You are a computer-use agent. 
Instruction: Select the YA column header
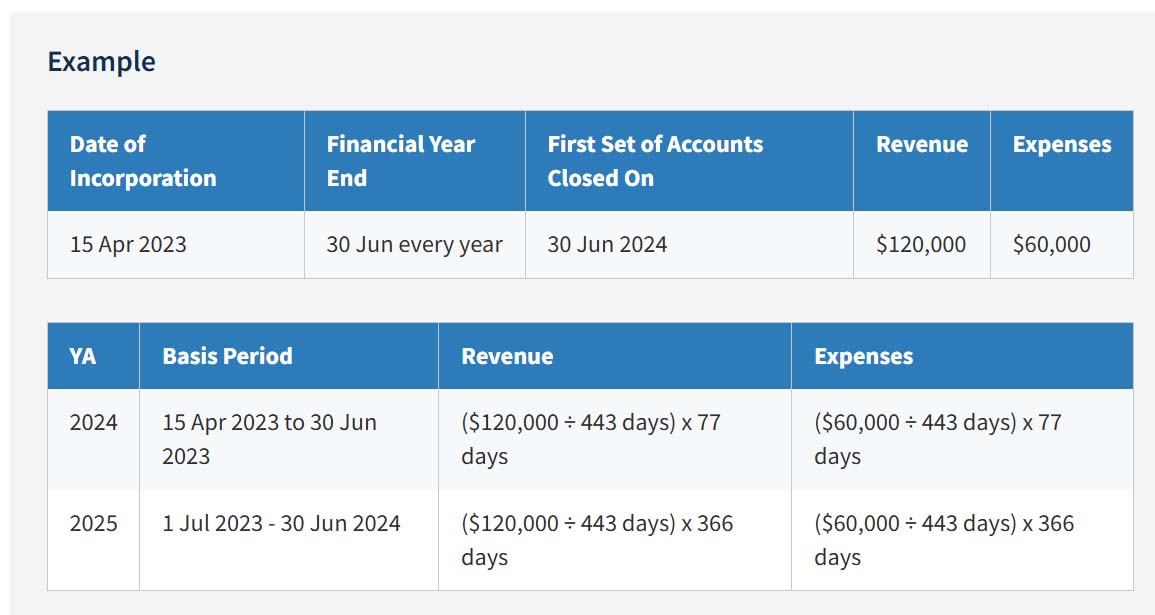coord(94,356)
